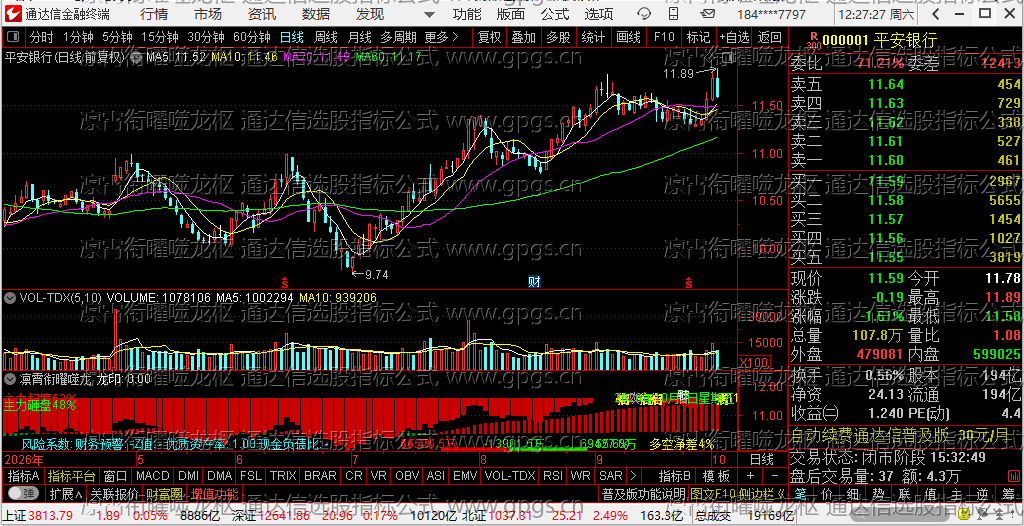Screen dimensions: 1024x526
Task: Click the blue 财 financial report marker
Action: pos(534,283)
